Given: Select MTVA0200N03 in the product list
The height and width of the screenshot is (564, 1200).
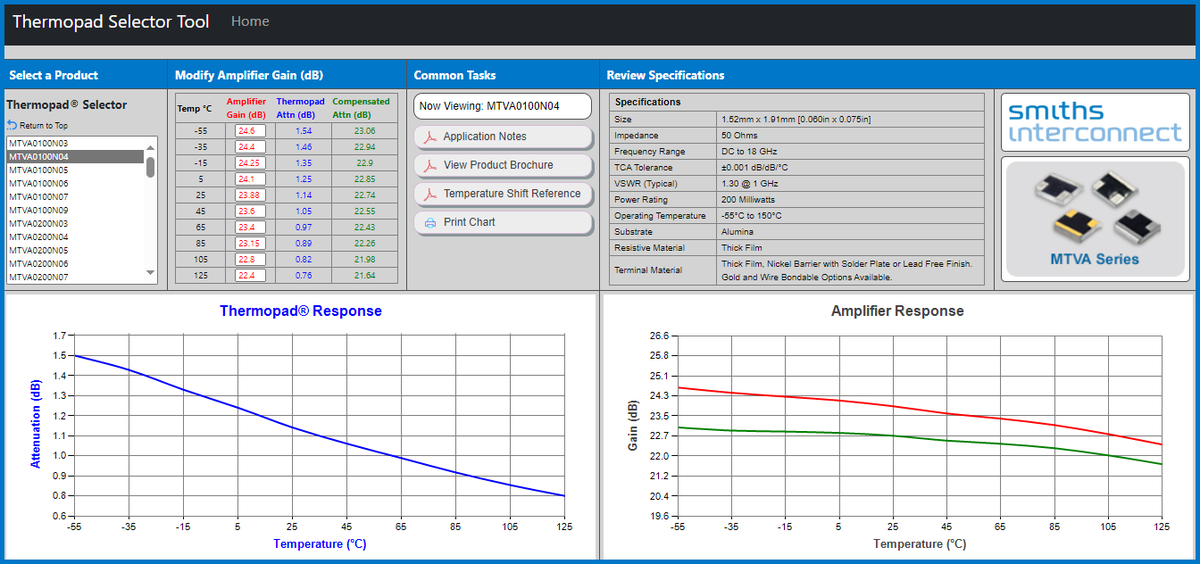Looking at the screenshot, I should (75, 224).
